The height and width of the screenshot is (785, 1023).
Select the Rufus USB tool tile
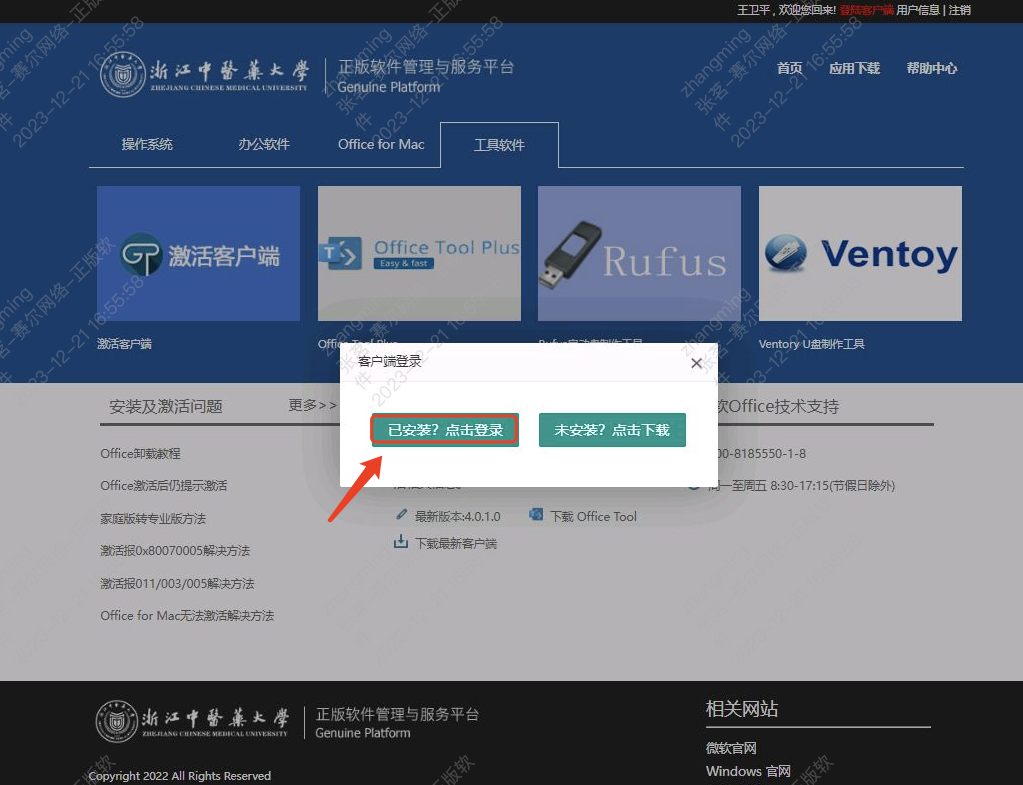(x=639, y=253)
